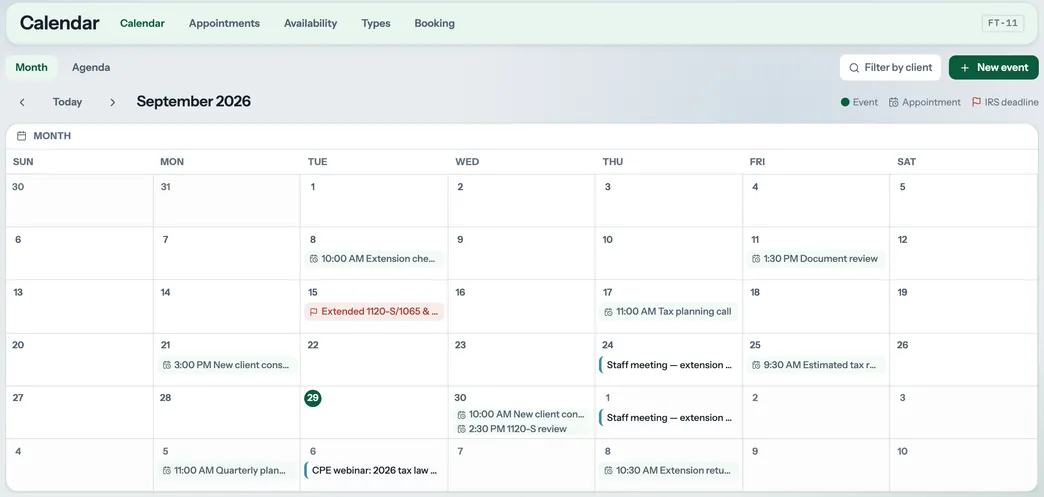Click the Filter by client field
Image resolution: width=1044 pixels, height=497 pixels.
[x=890, y=67]
